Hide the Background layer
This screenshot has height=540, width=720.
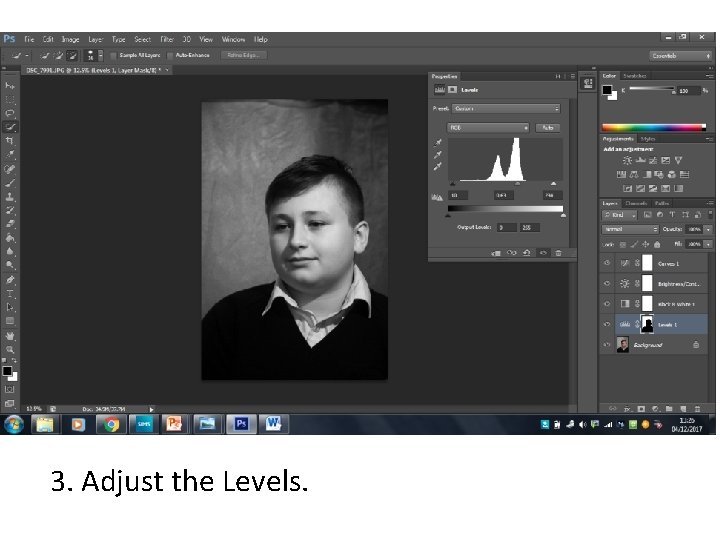point(607,344)
